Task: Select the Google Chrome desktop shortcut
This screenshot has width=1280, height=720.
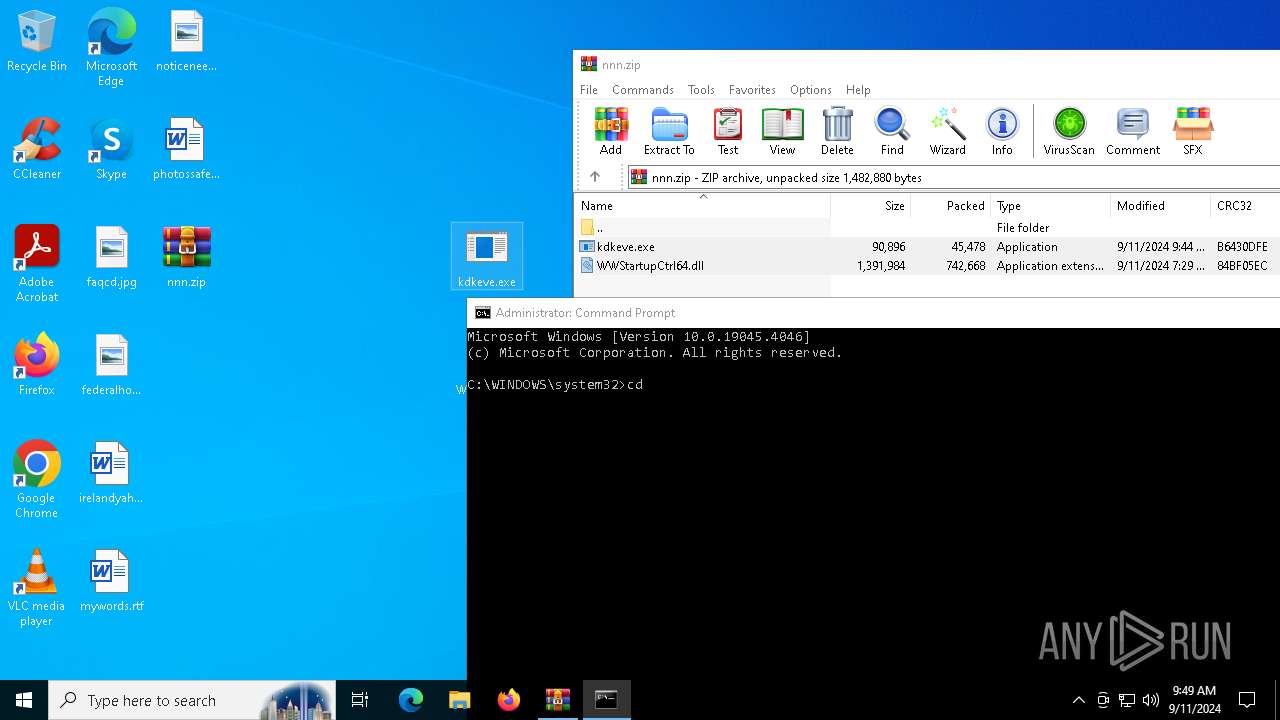Action: 37,480
